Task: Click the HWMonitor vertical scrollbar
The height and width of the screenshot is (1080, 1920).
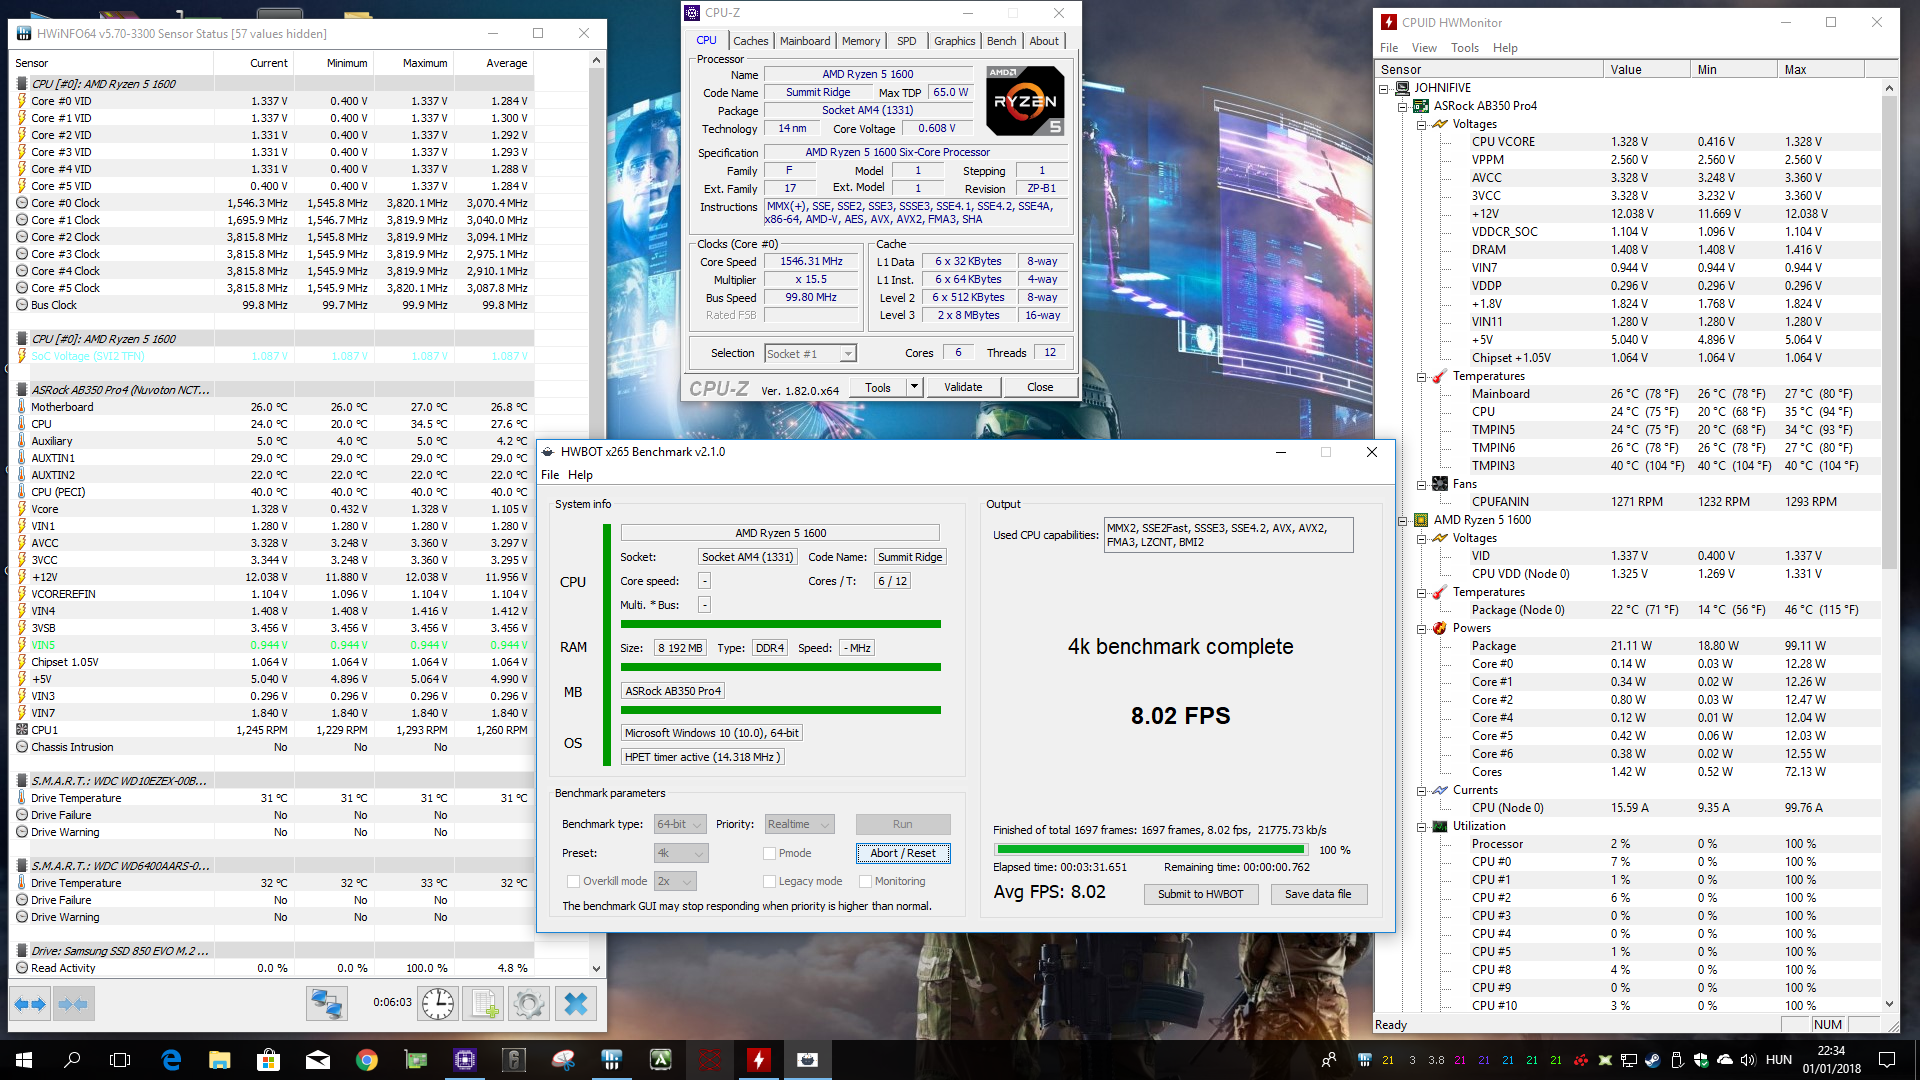Action: pos(1889,545)
